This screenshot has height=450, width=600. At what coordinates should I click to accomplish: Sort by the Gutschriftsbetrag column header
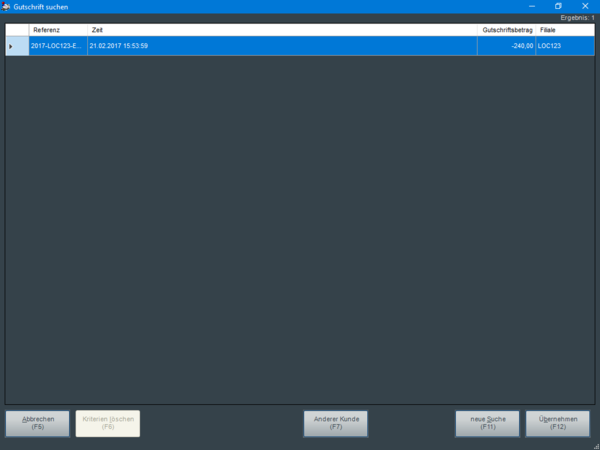pyautogui.click(x=507, y=30)
